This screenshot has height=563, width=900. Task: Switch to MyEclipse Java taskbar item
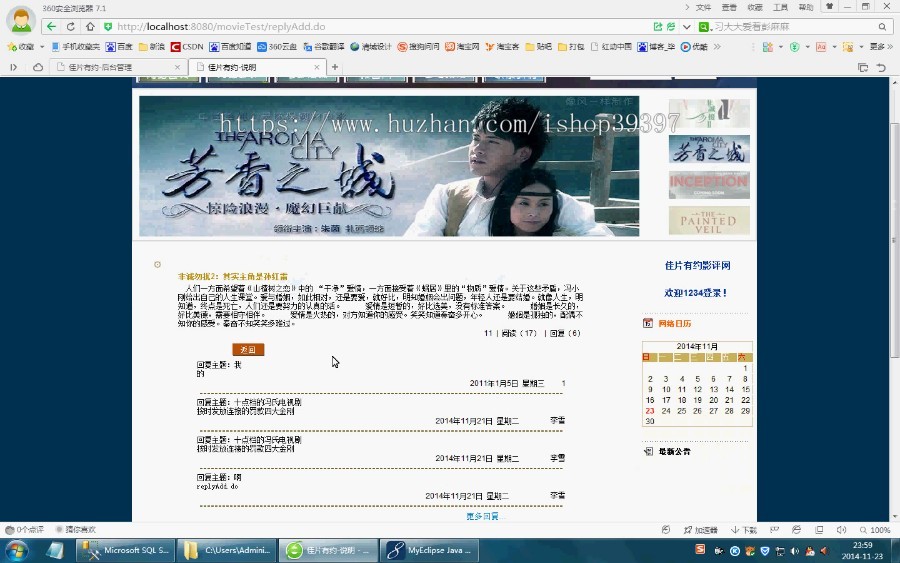coord(429,550)
